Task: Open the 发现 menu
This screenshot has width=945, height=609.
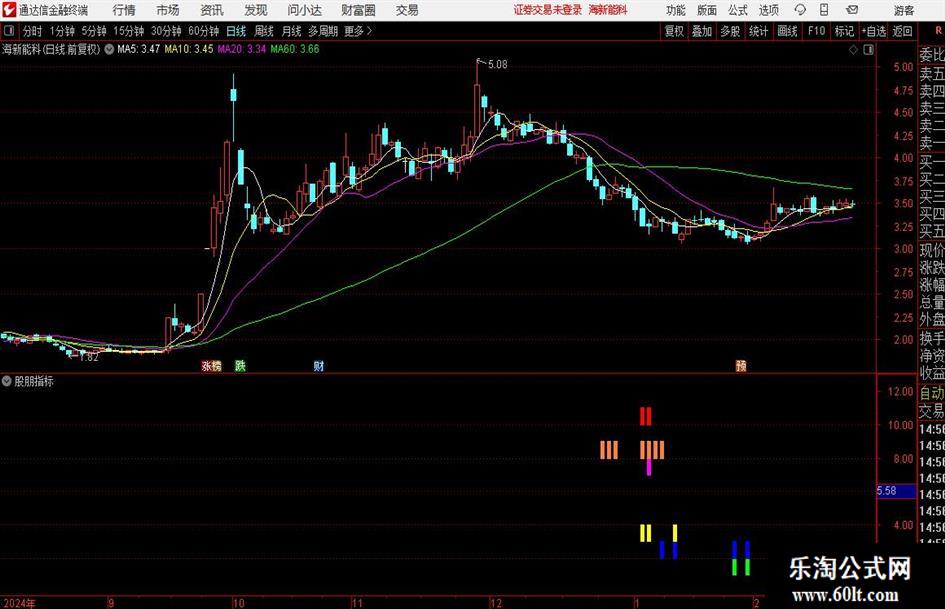Action: [256, 10]
